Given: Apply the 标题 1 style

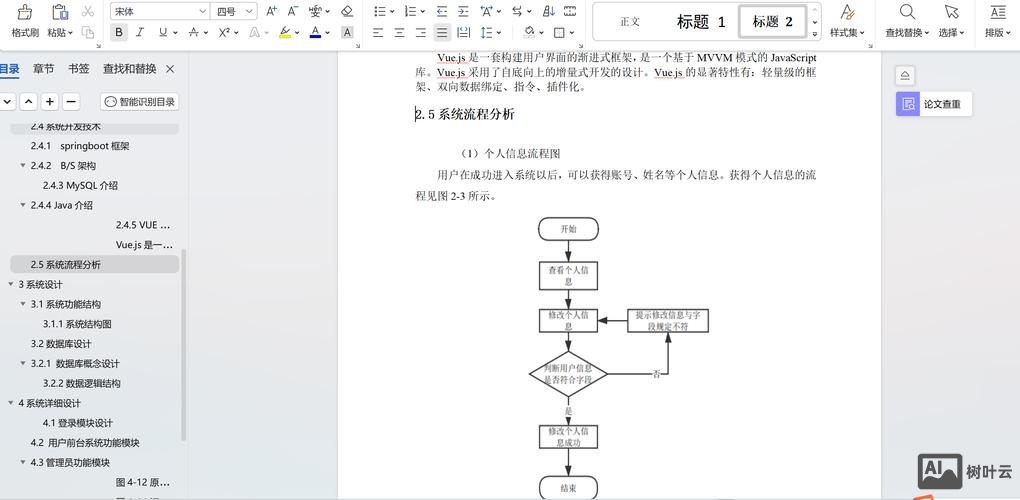Looking at the screenshot, I should 701,21.
